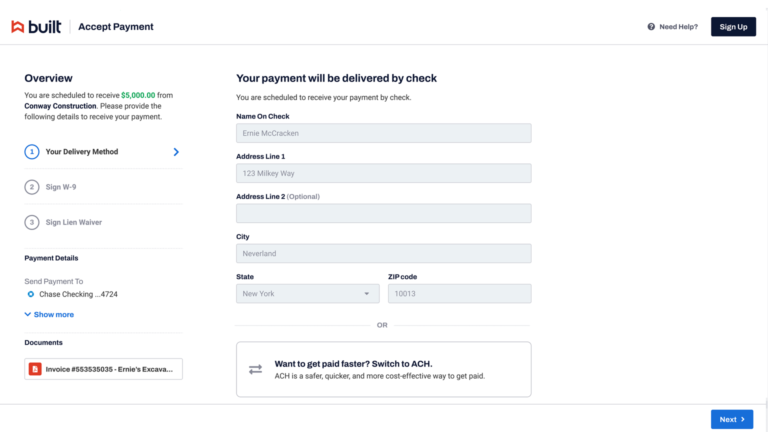Click the Built logo icon
The image size is (768, 432).
(18, 26)
